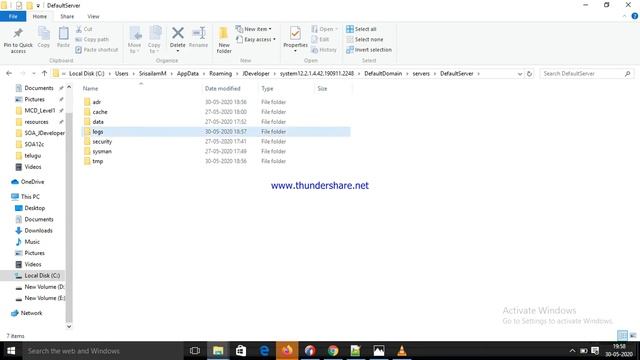Screen dimensions: 640x360
Task: Open the File menu tab
Action: tap(13, 16)
